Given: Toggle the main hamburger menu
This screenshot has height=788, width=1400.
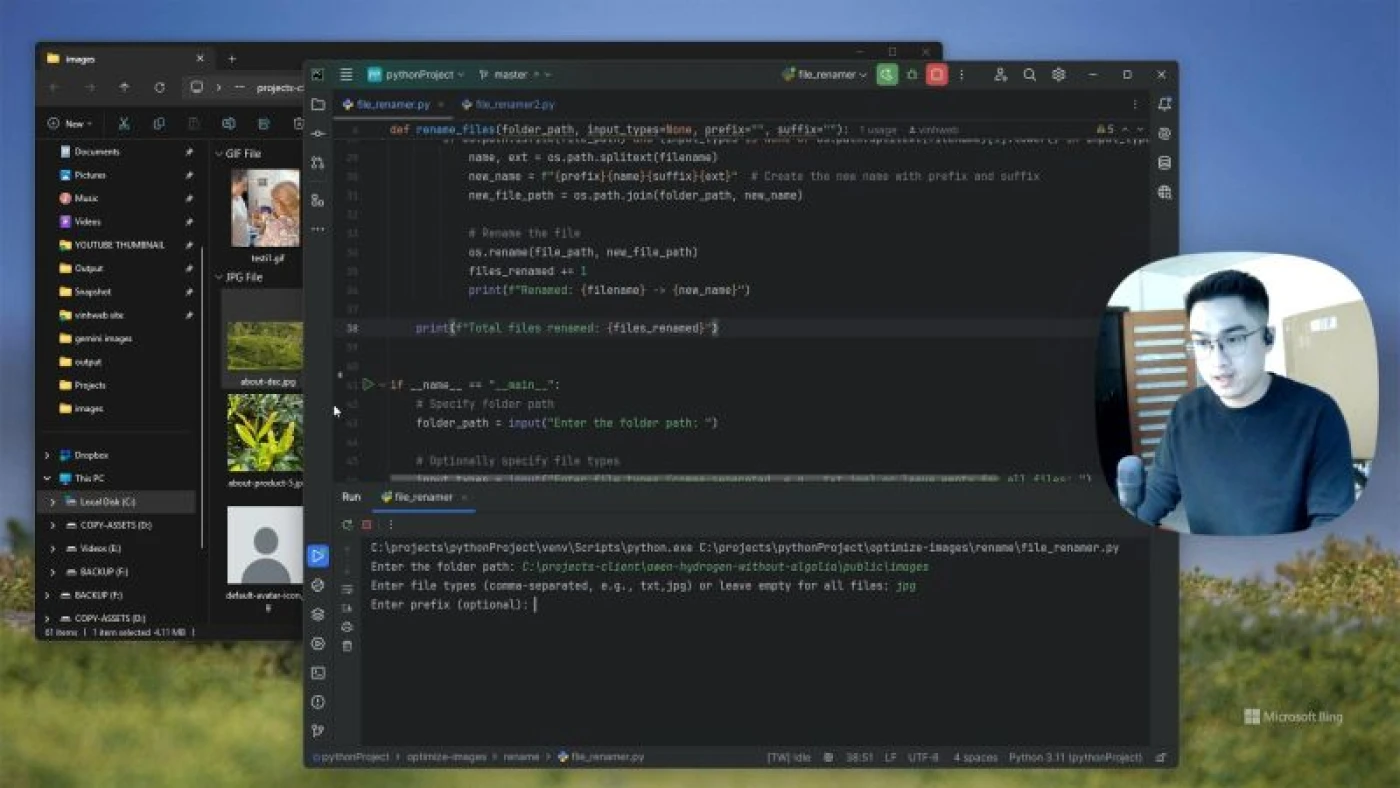Looking at the screenshot, I should click(346, 75).
